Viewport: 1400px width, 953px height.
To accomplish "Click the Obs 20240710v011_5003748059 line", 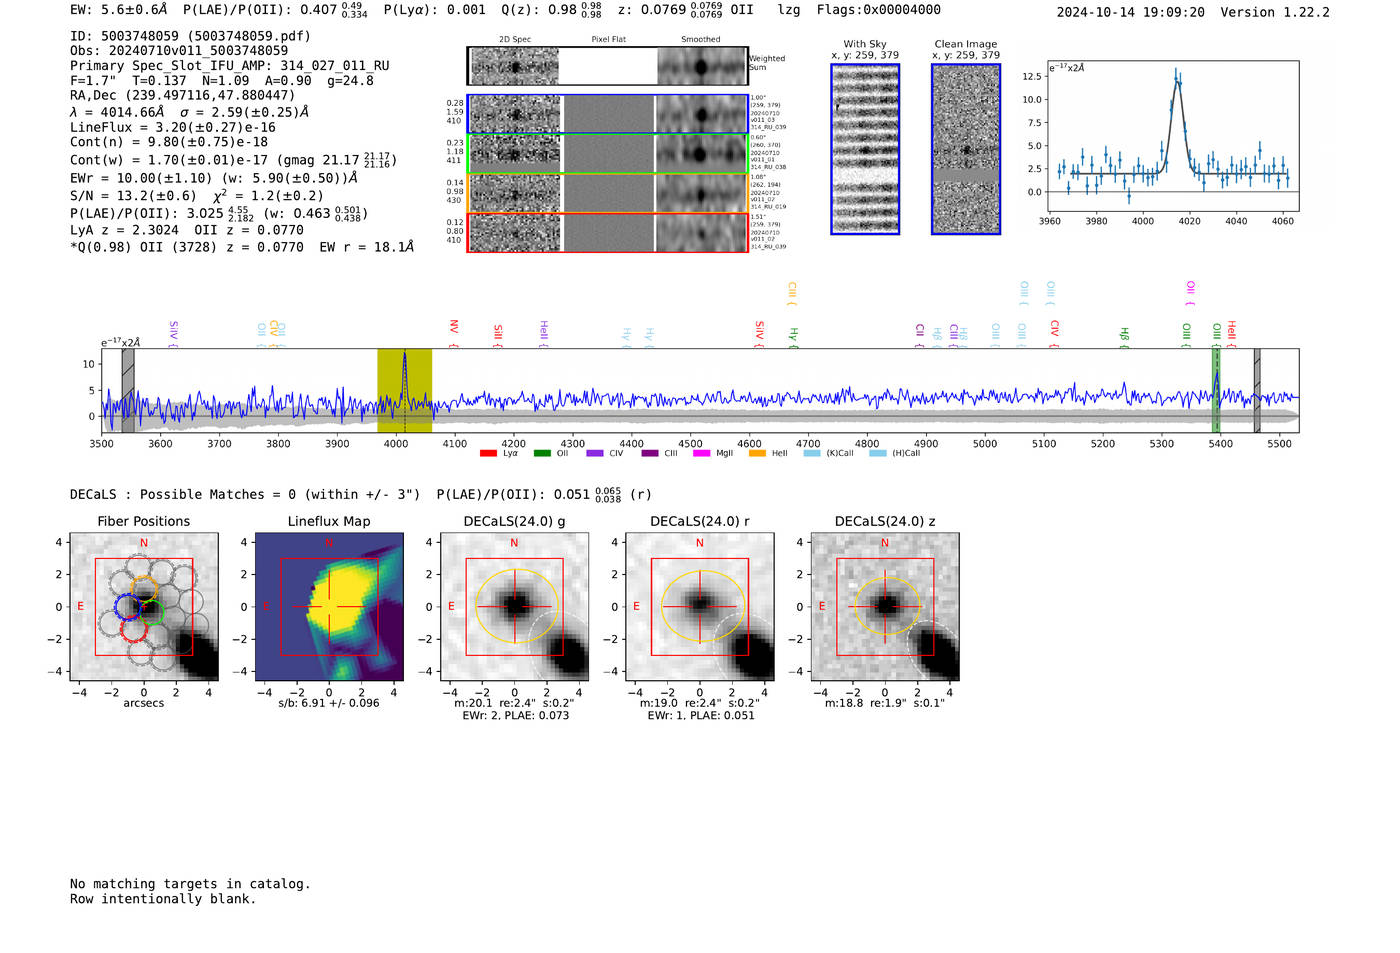I will coord(179,51).
